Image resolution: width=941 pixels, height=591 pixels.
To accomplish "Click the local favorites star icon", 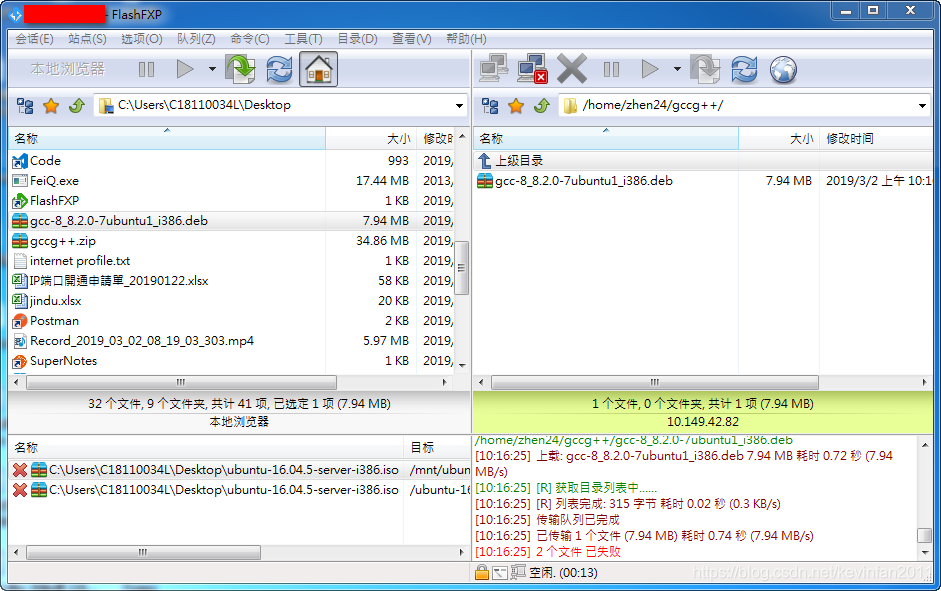I will click(x=51, y=106).
